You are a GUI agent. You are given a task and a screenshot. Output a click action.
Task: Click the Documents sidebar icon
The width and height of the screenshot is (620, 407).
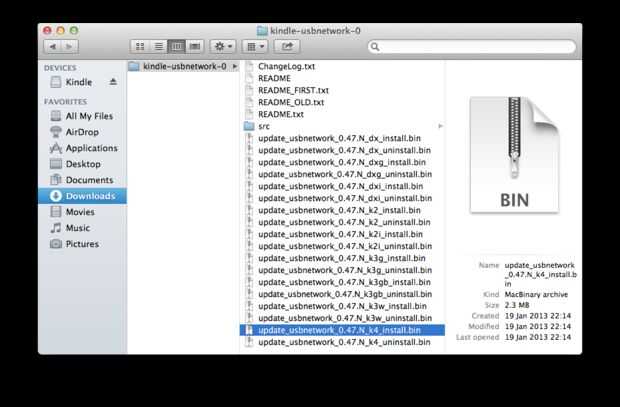point(56,180)
